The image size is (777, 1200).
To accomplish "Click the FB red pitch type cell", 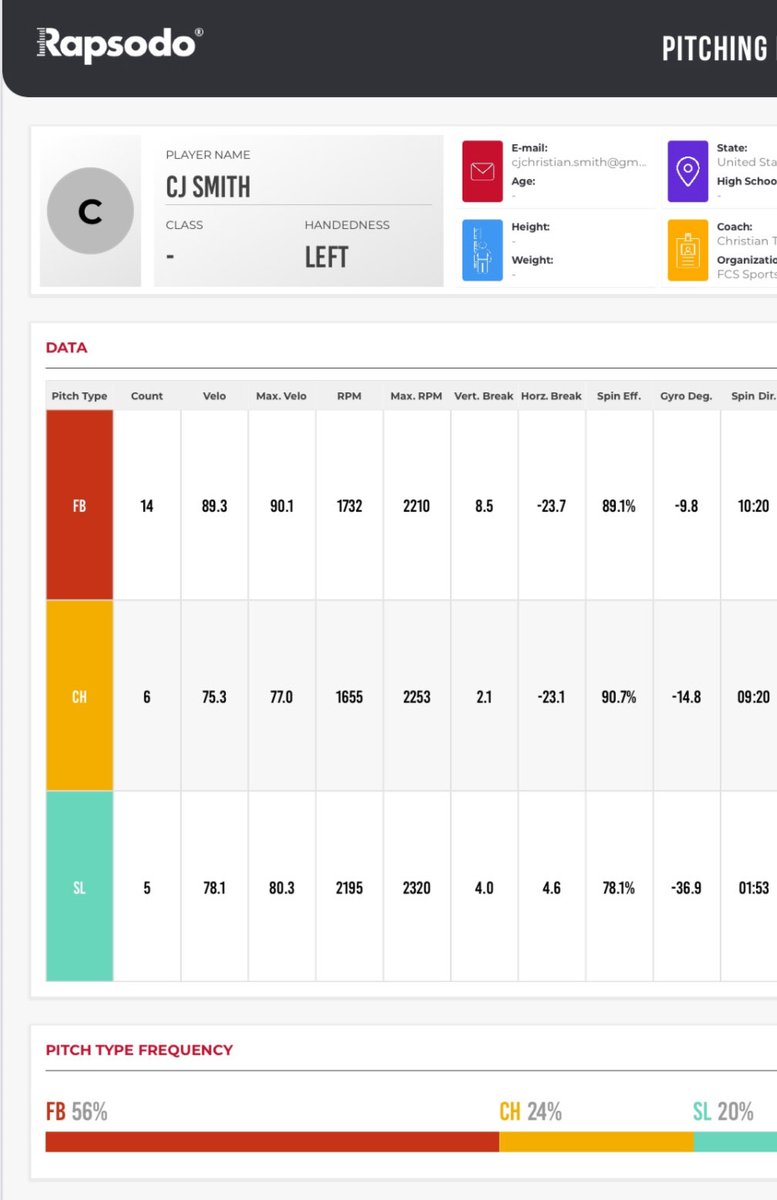I will (x=79, y=505).
